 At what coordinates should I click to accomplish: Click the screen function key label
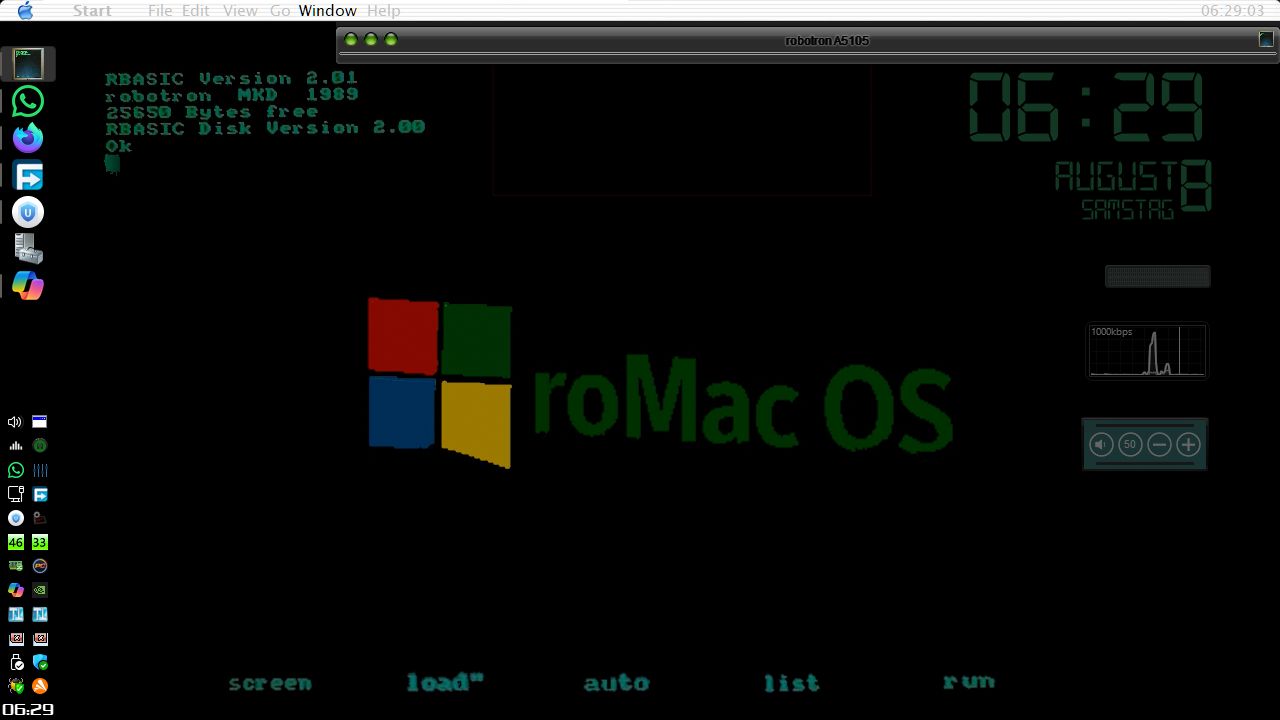pyautogui.click(x=270, y=684)
